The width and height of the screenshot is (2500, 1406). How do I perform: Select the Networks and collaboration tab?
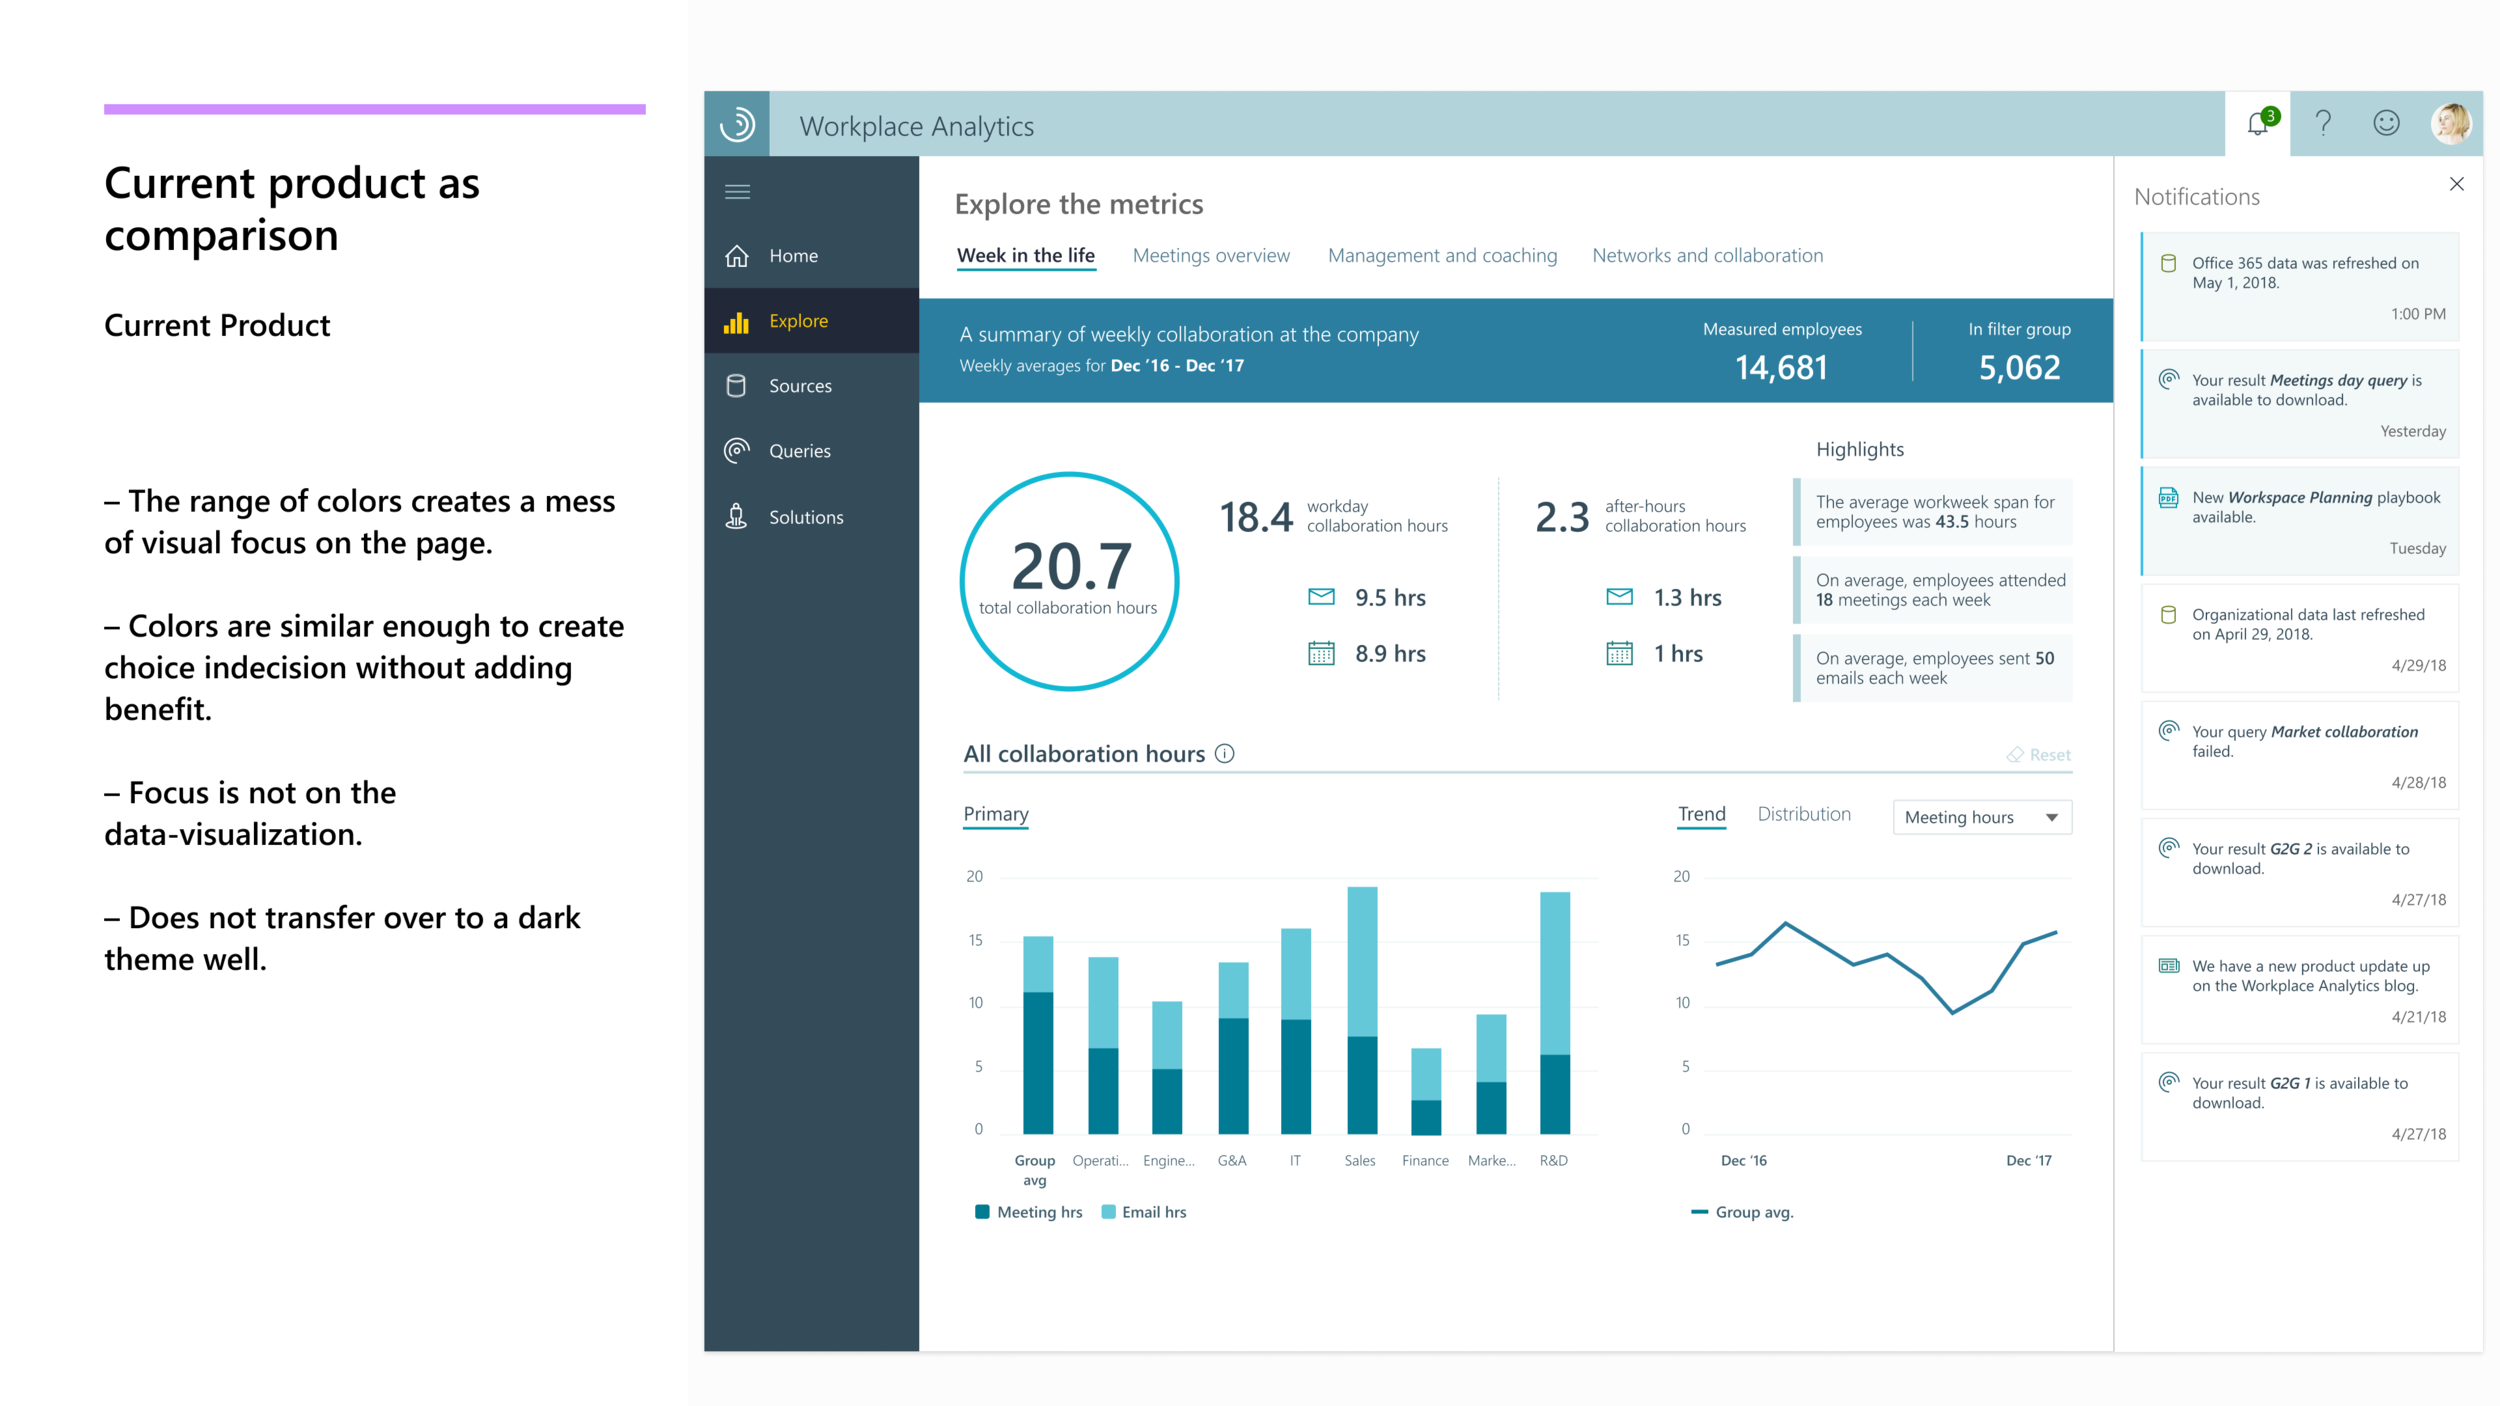(1707, 256)
